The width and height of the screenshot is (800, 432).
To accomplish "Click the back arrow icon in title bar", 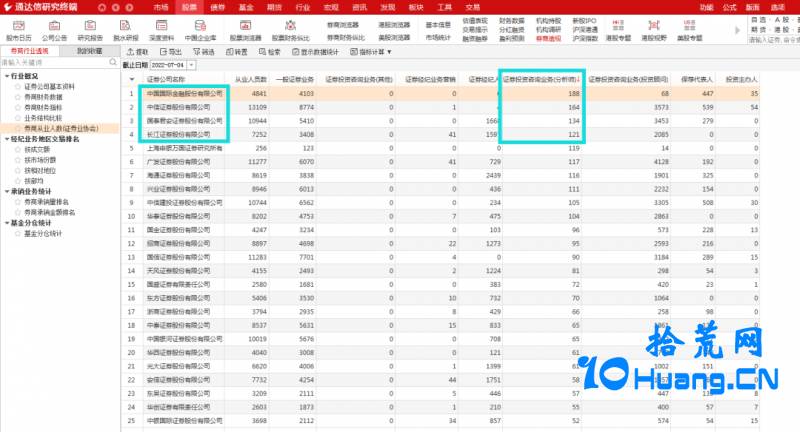I will tap(115, 7).
